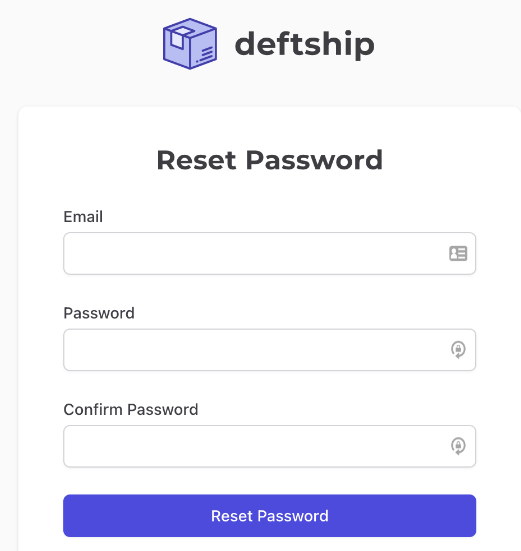Click the word Reset in the heading

(x=196, y=160)
